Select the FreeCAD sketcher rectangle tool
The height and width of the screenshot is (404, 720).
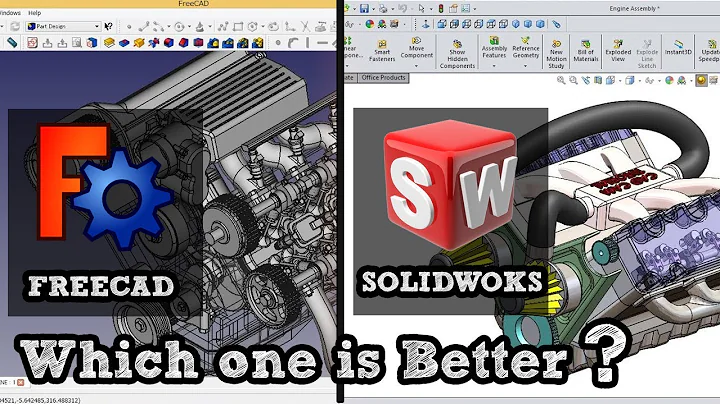(238, 26)
